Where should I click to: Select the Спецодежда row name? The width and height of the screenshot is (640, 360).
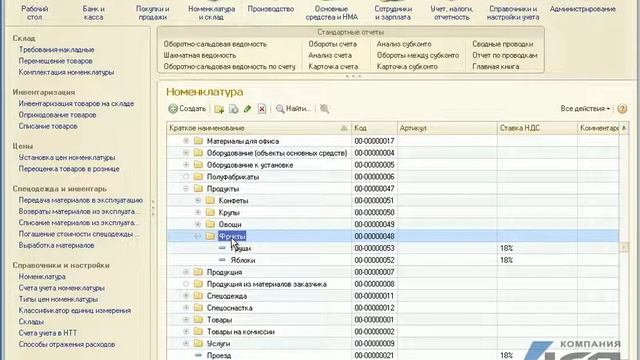tap(227, 296)
